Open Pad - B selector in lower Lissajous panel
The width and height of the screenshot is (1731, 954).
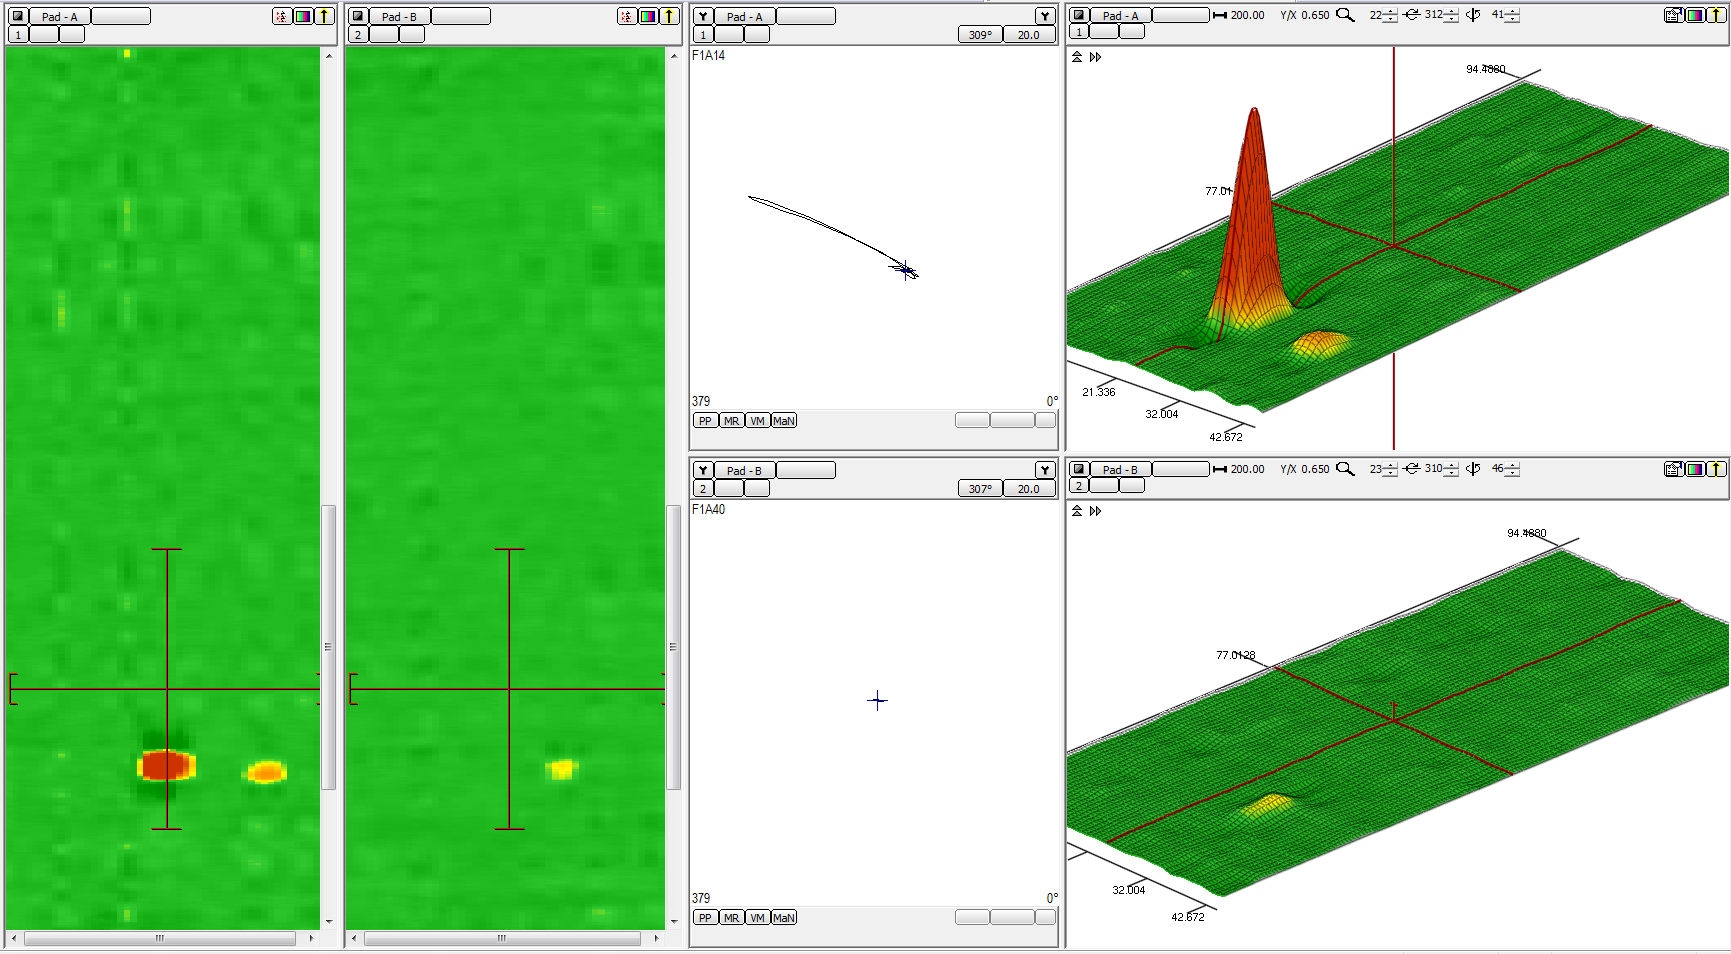point(744,470)
